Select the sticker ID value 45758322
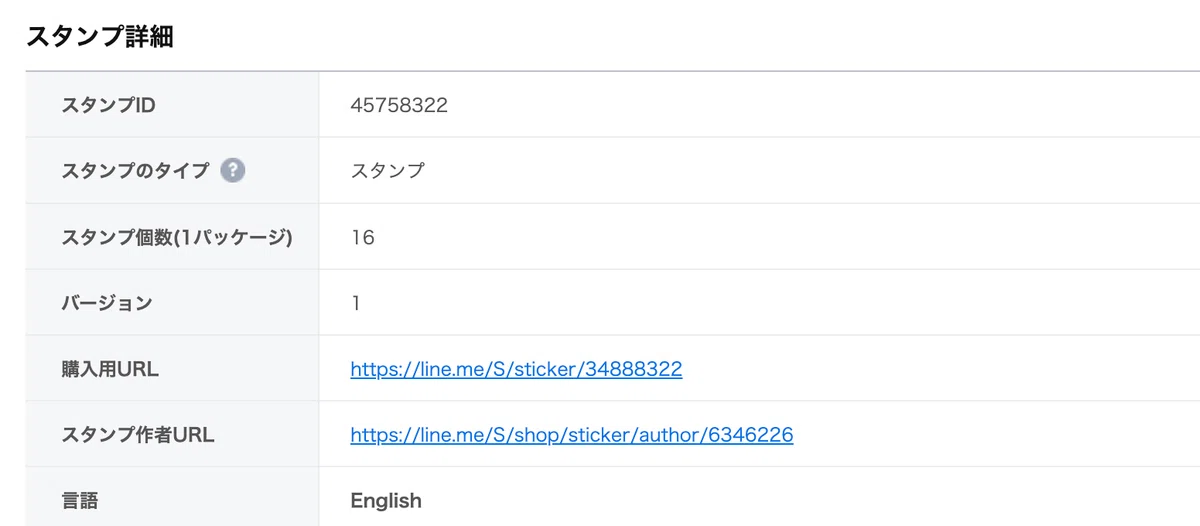The image size is (1200, 526). coord(399,105)
